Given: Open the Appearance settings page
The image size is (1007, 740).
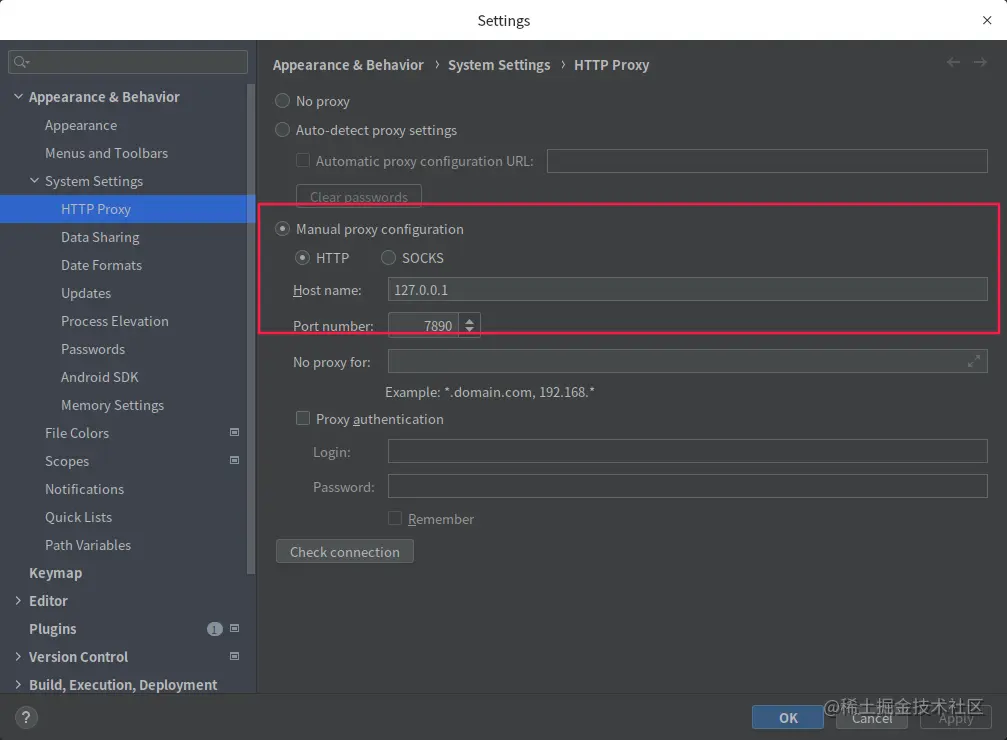Looking at the screenshot, I should coord(81,125).
